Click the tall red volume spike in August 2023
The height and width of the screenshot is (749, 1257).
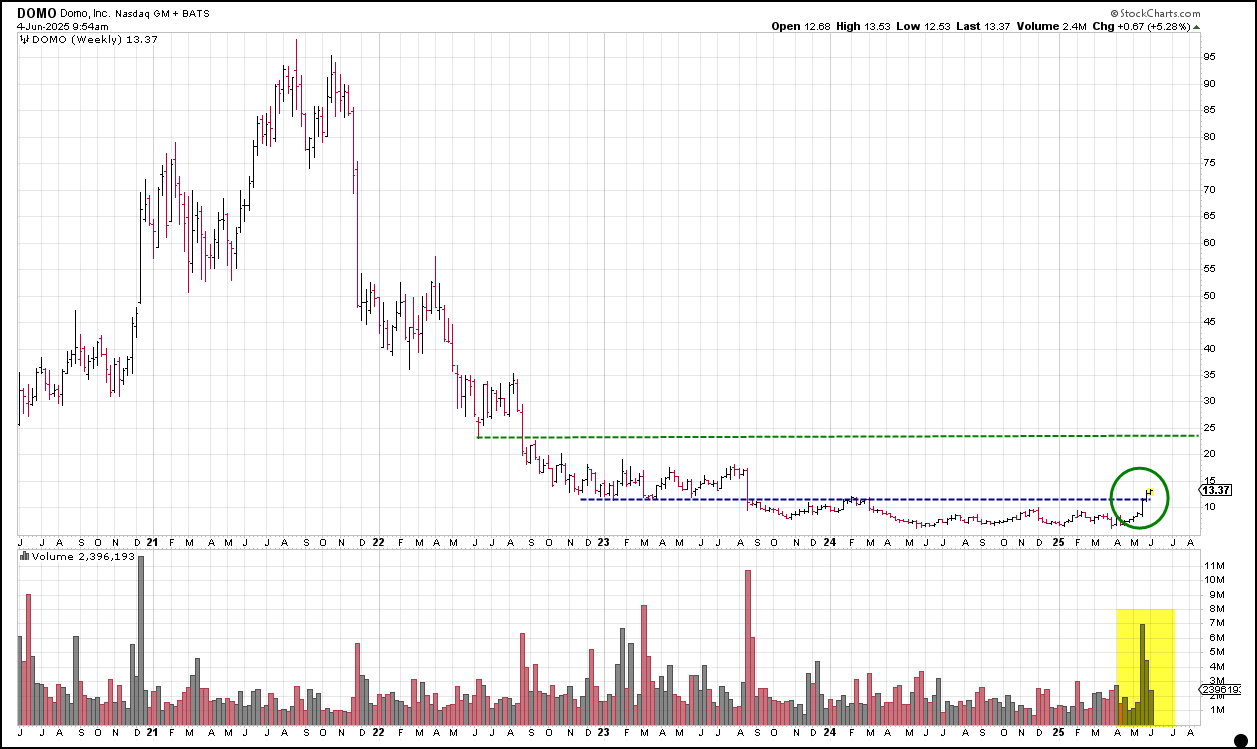pyautogui.click(x=747, y=648)
